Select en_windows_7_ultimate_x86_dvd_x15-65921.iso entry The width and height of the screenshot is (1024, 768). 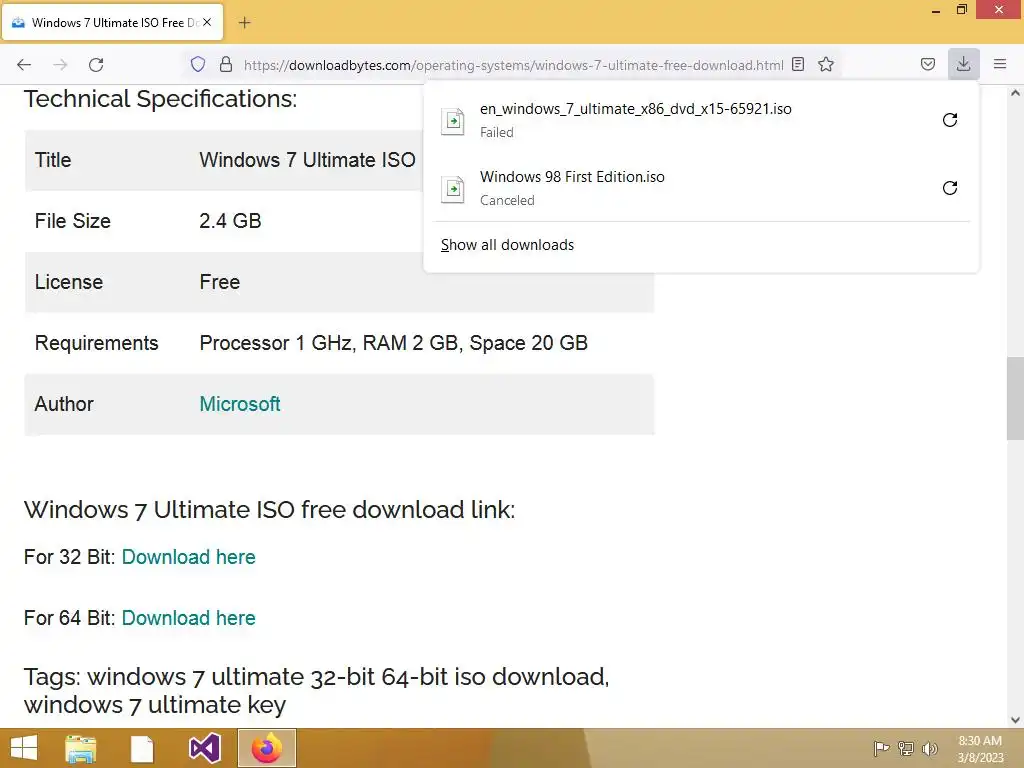tap(701, 120)
